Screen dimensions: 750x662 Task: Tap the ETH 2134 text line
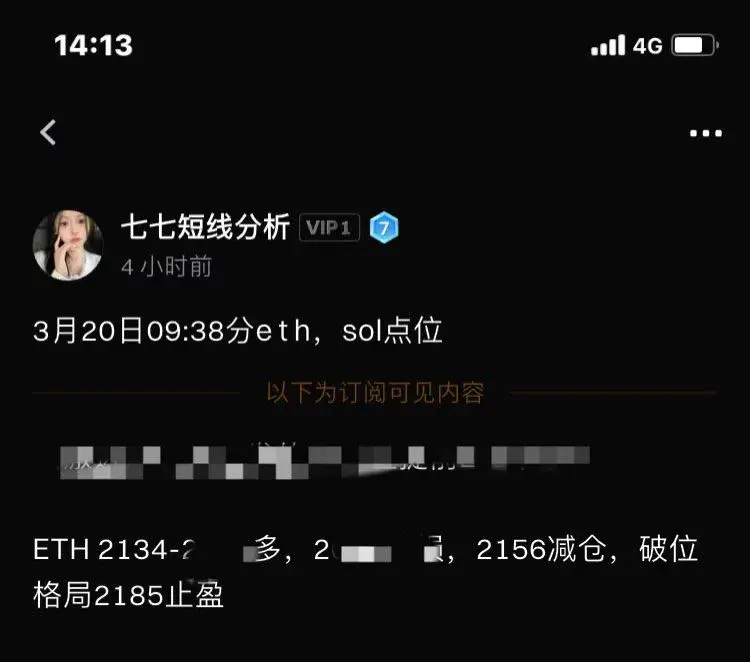(365, 549)
